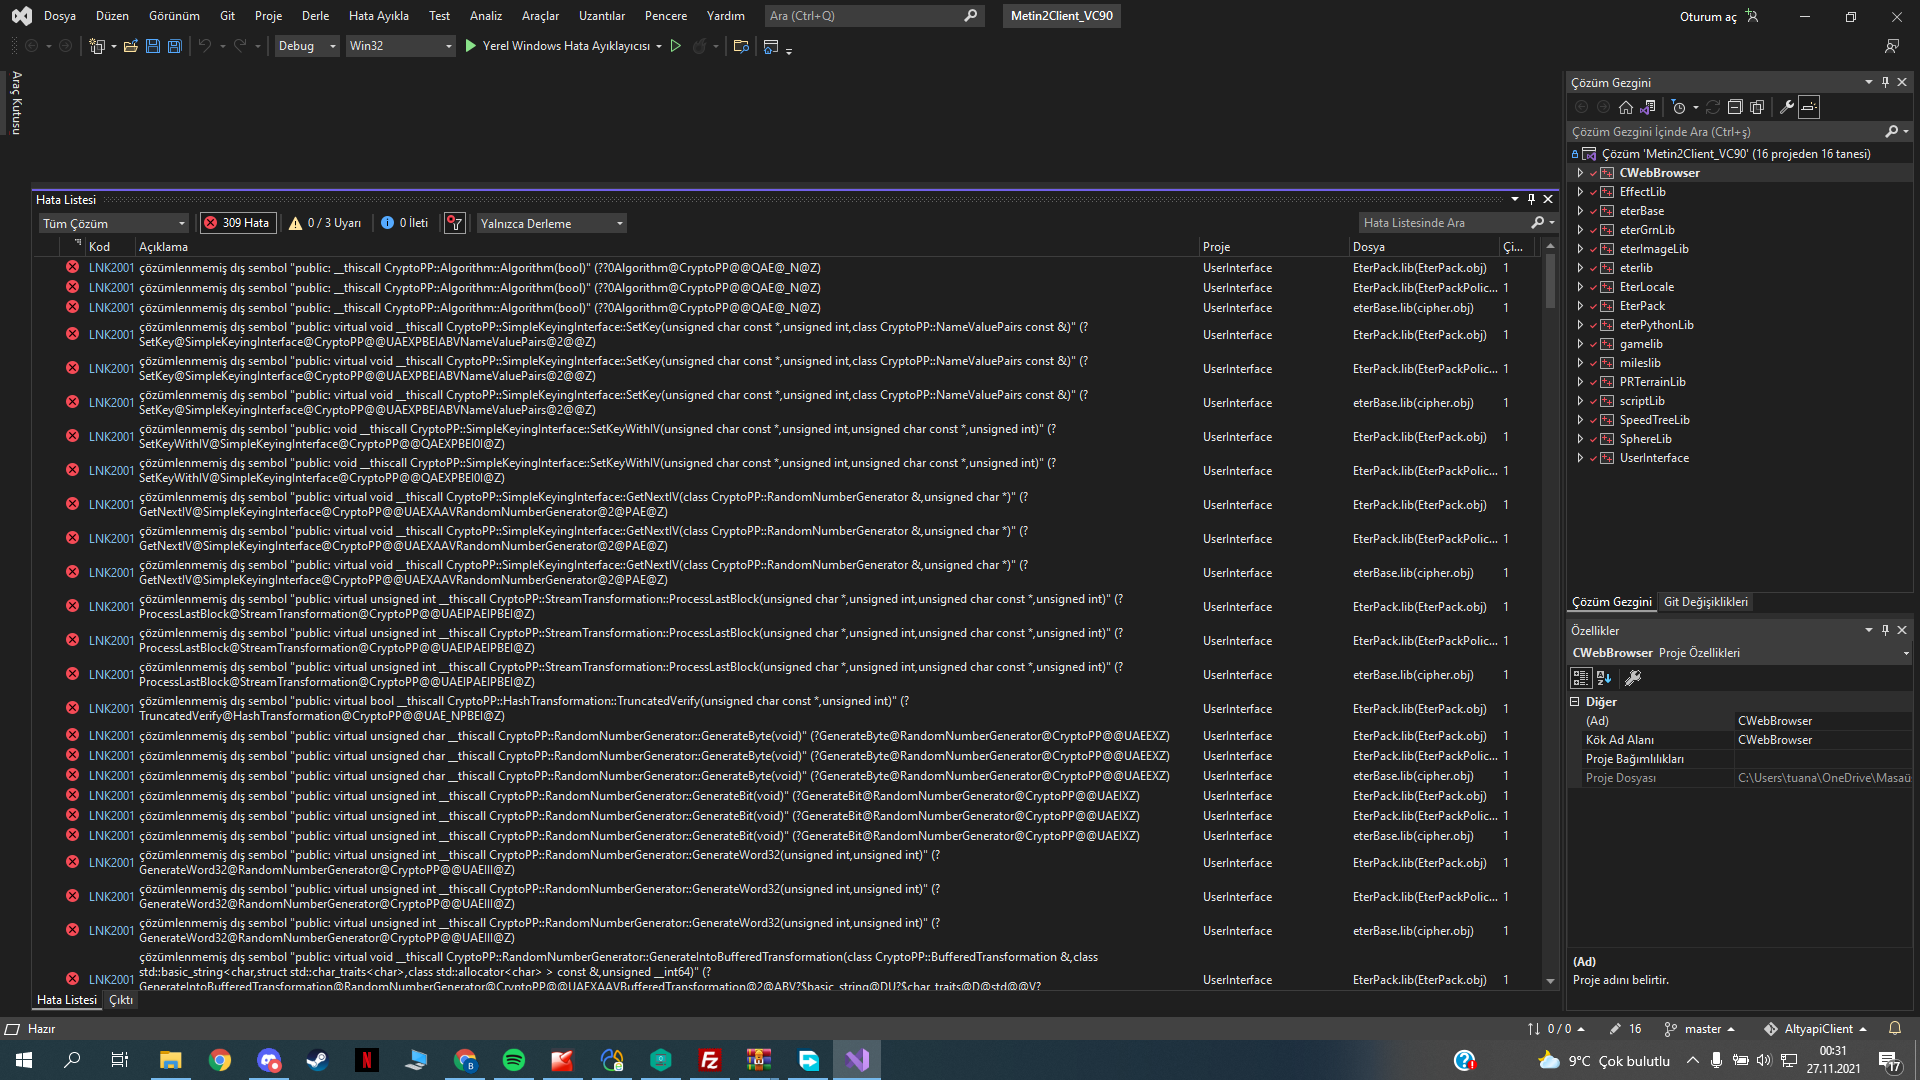Screen dimensions: 1920x1080
Task: Click search magnifier in Çözüm Gezgini
Action: (x=1892, y=132)
